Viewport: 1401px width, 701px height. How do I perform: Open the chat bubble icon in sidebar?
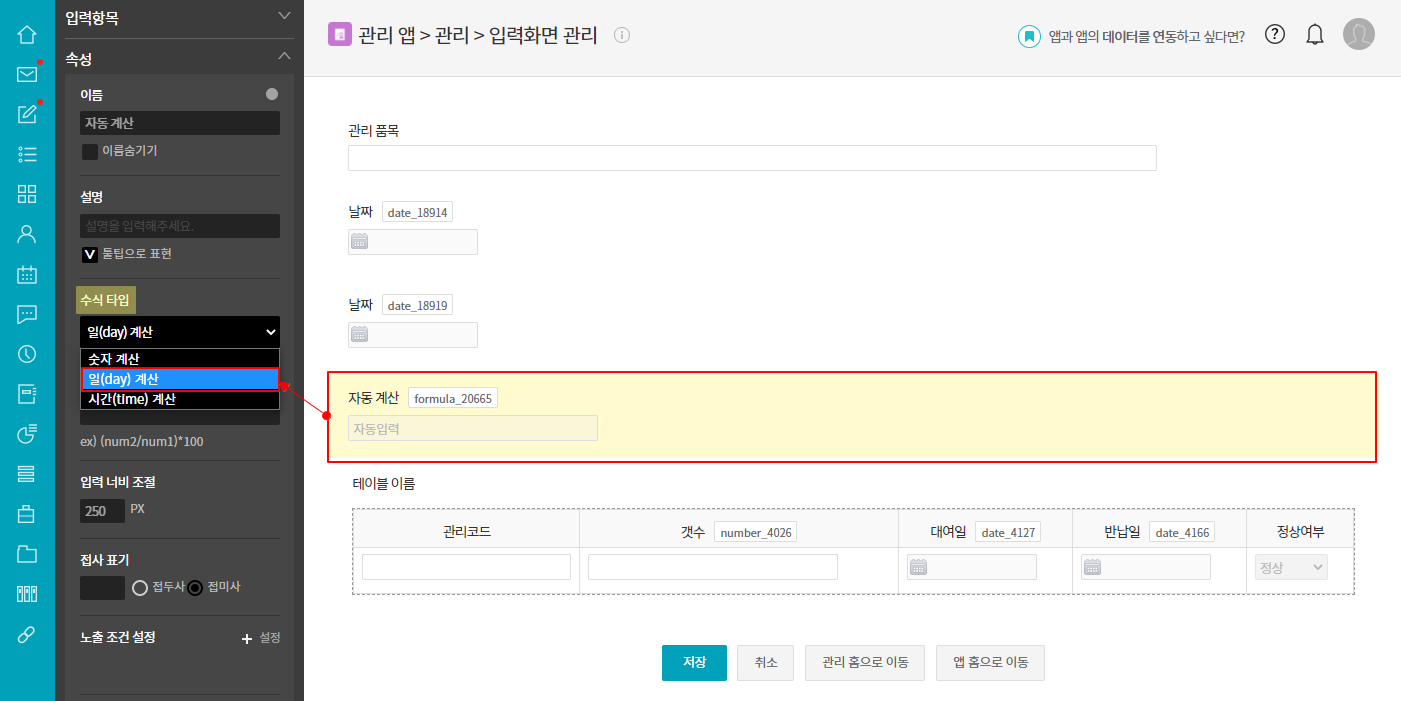pos(27,314)
